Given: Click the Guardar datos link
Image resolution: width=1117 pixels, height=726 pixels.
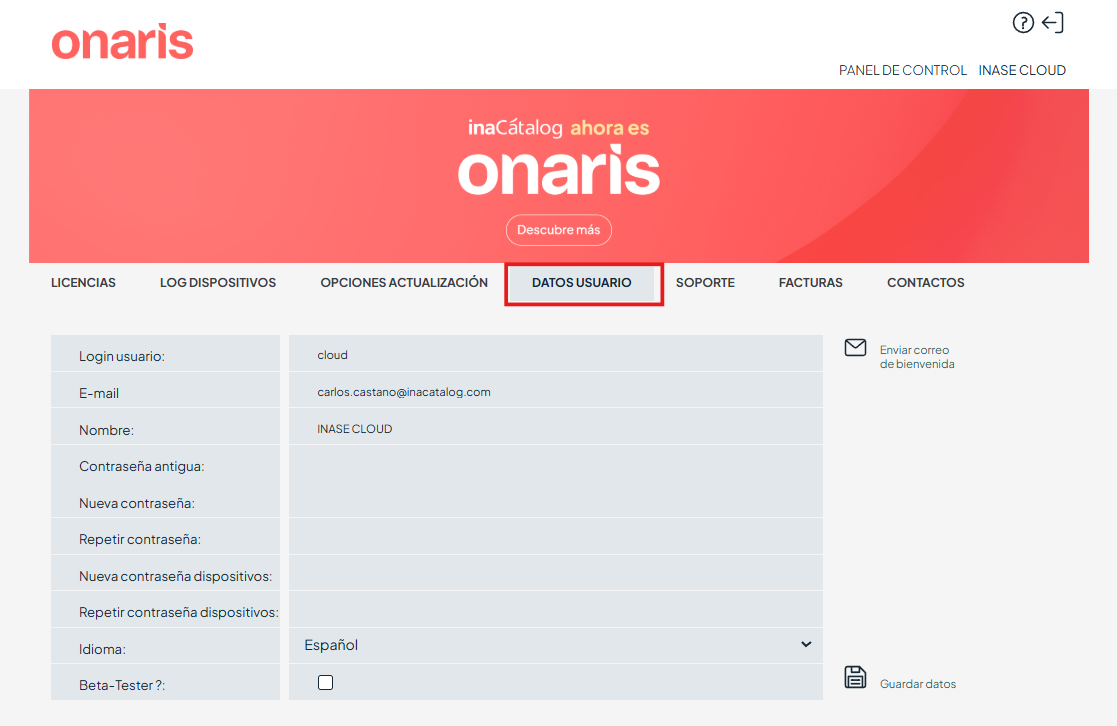Looking at the screenshot, I should click(x=918, y=684).
